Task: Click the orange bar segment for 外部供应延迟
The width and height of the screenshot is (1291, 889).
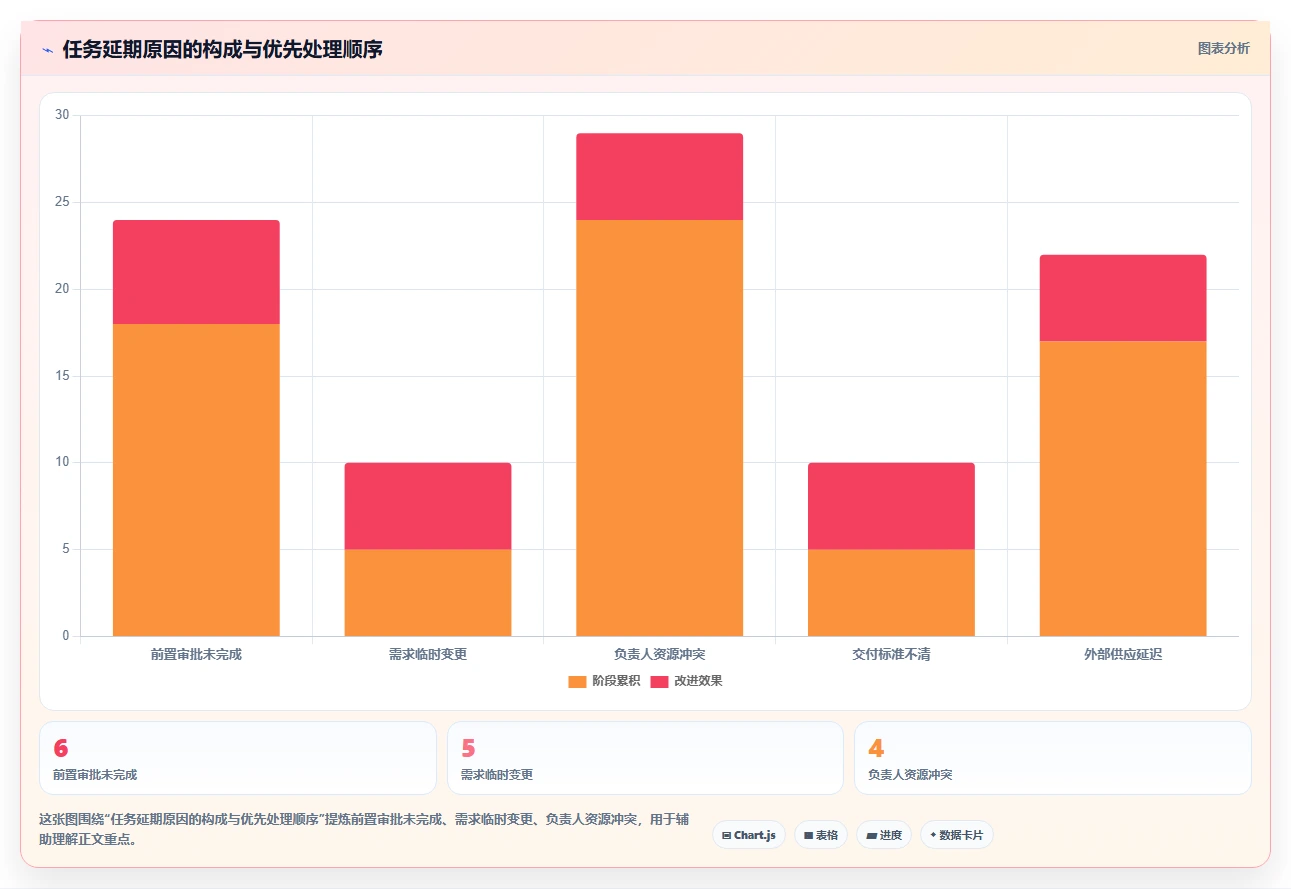Action: tap(1123, 488)
